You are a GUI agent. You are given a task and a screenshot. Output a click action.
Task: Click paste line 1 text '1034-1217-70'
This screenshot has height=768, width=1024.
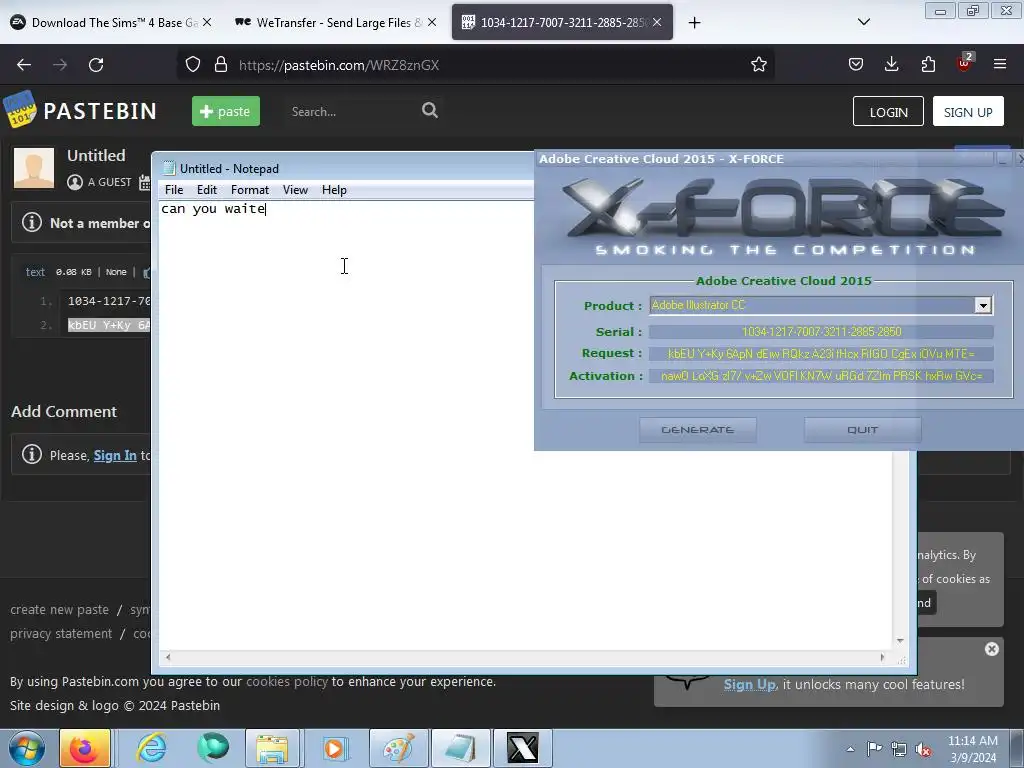pos(109,301)
